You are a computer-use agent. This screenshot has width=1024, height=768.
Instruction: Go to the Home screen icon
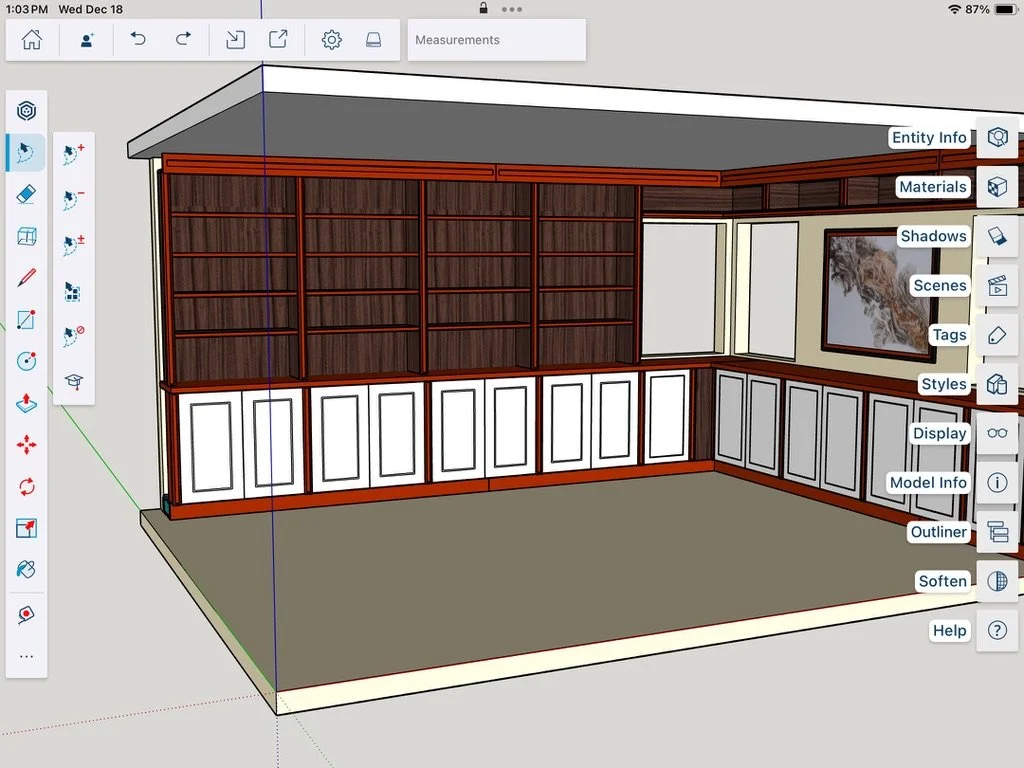tap(31, 40)
